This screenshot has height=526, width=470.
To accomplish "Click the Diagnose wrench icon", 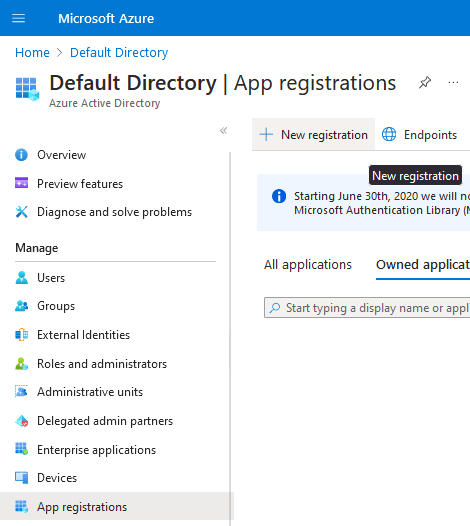I will (x=21, y=212).
